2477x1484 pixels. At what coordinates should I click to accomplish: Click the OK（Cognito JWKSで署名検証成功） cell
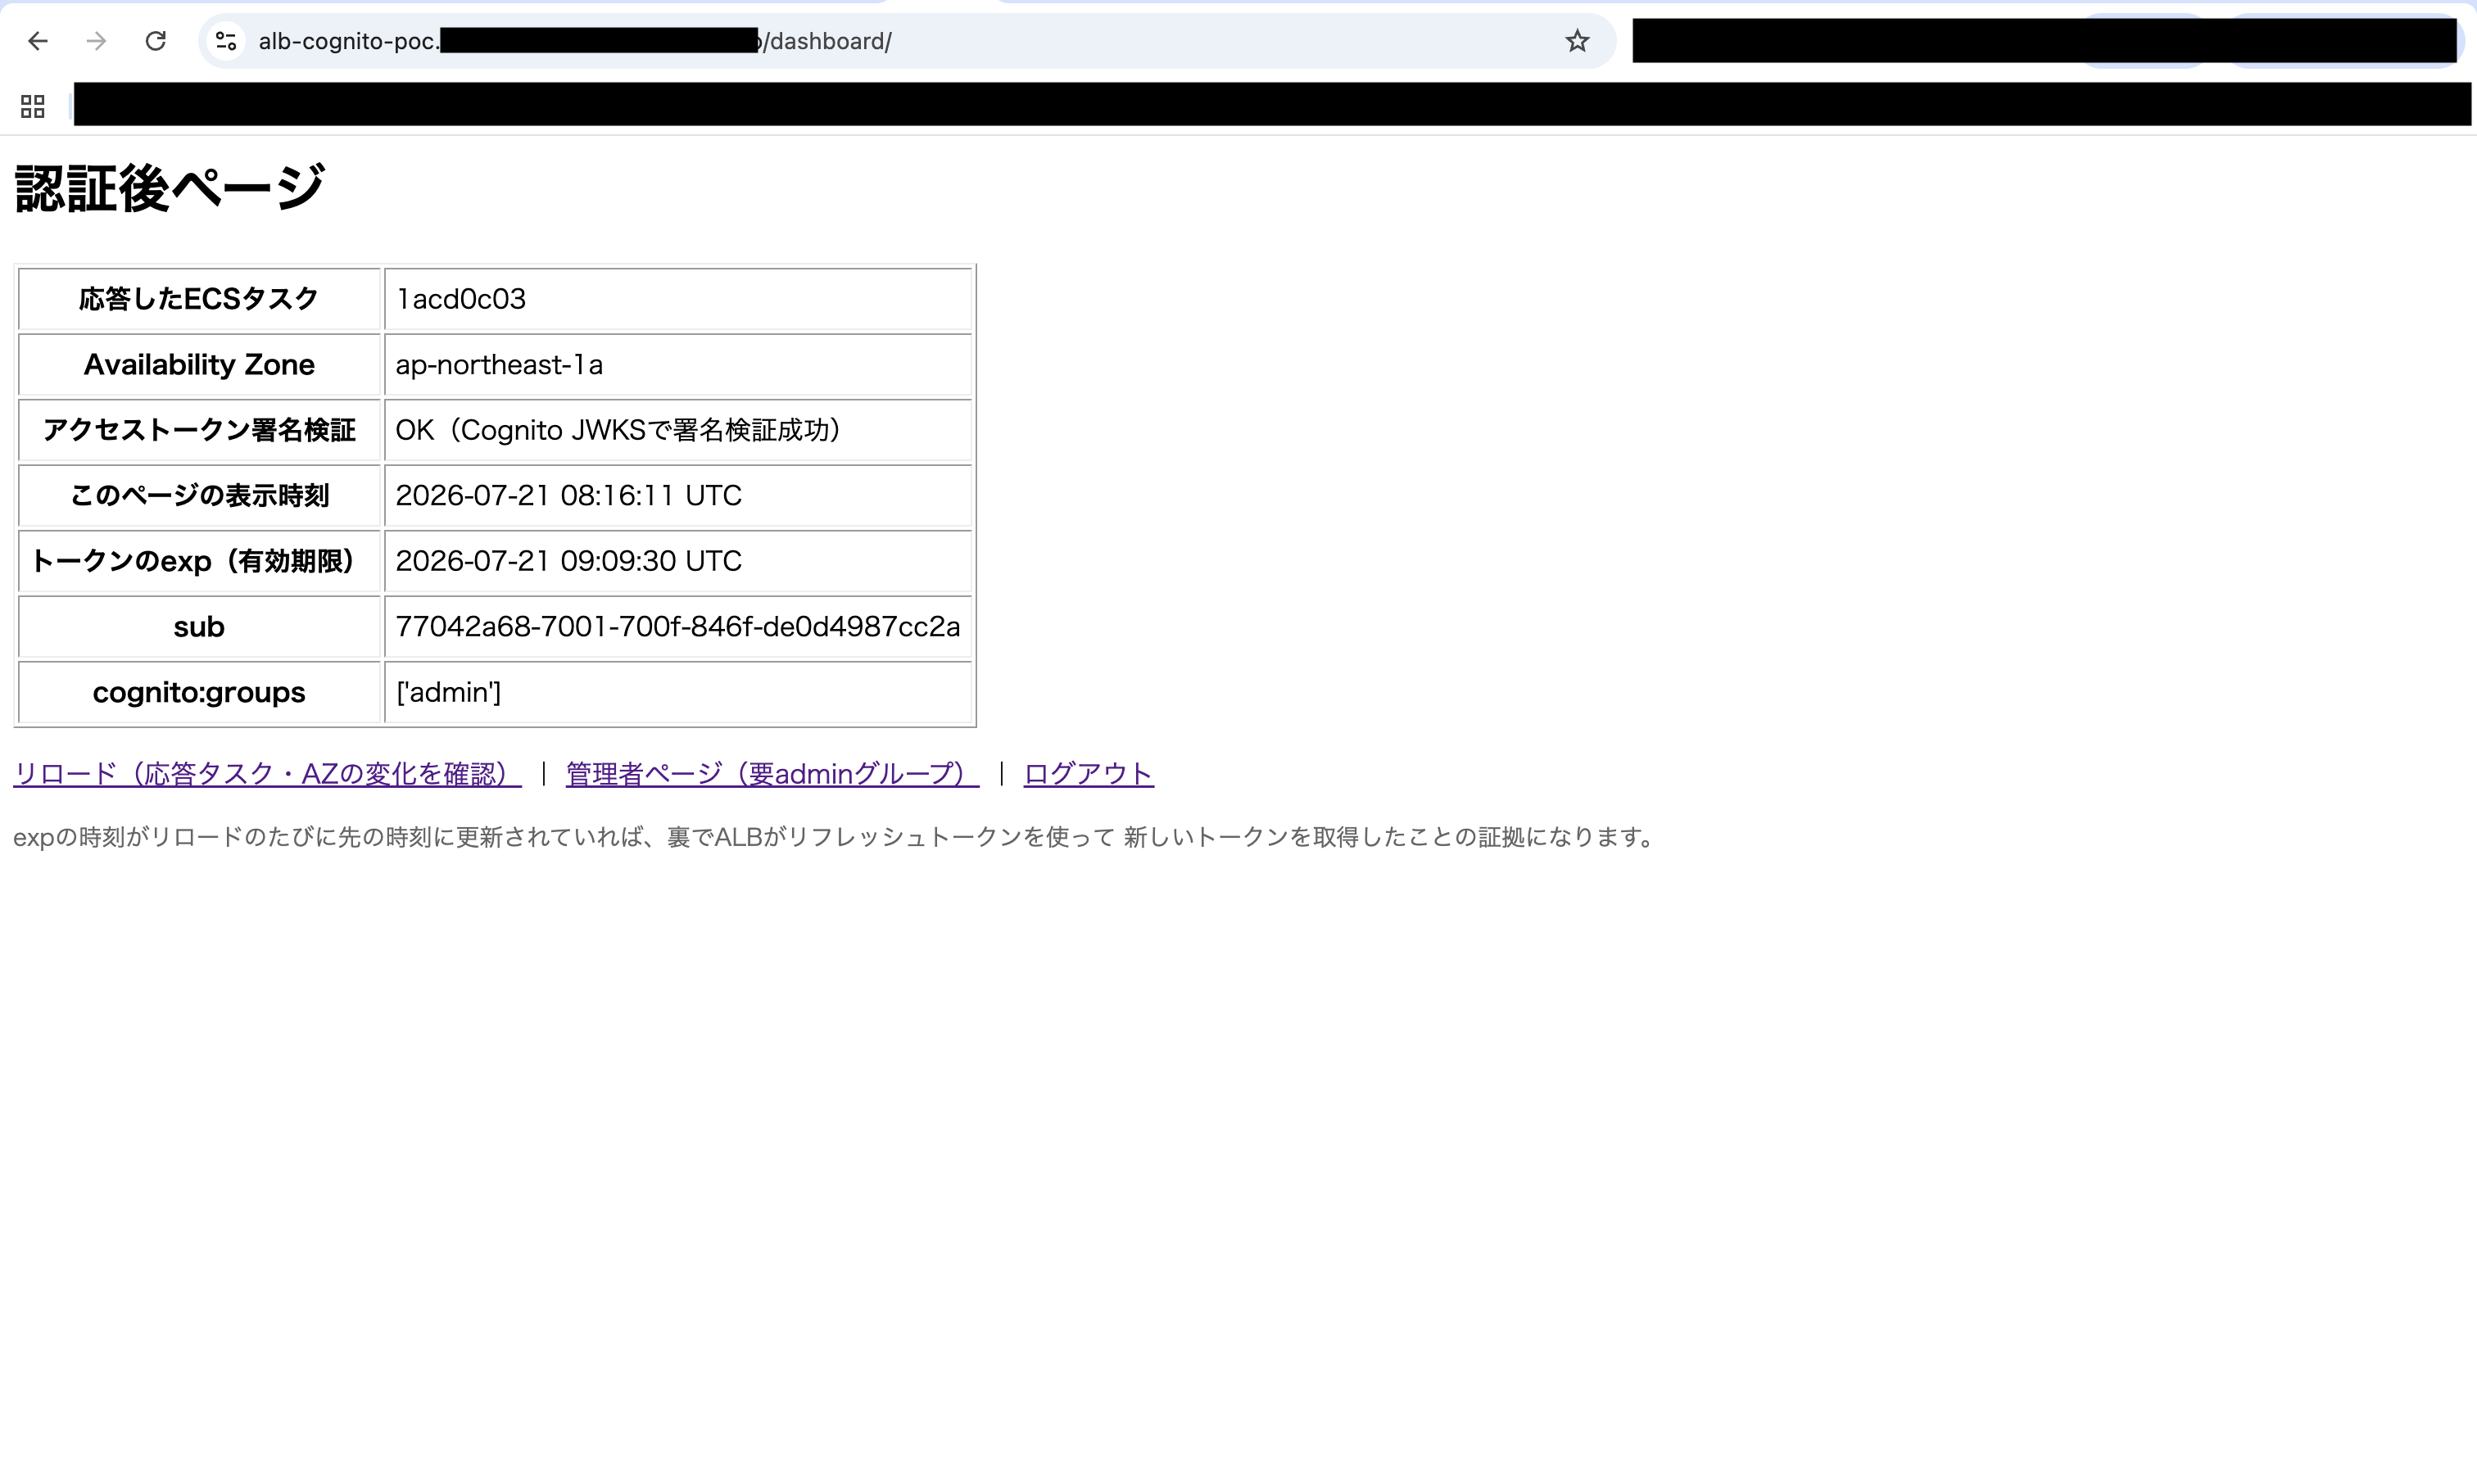(x=677, y=430)
